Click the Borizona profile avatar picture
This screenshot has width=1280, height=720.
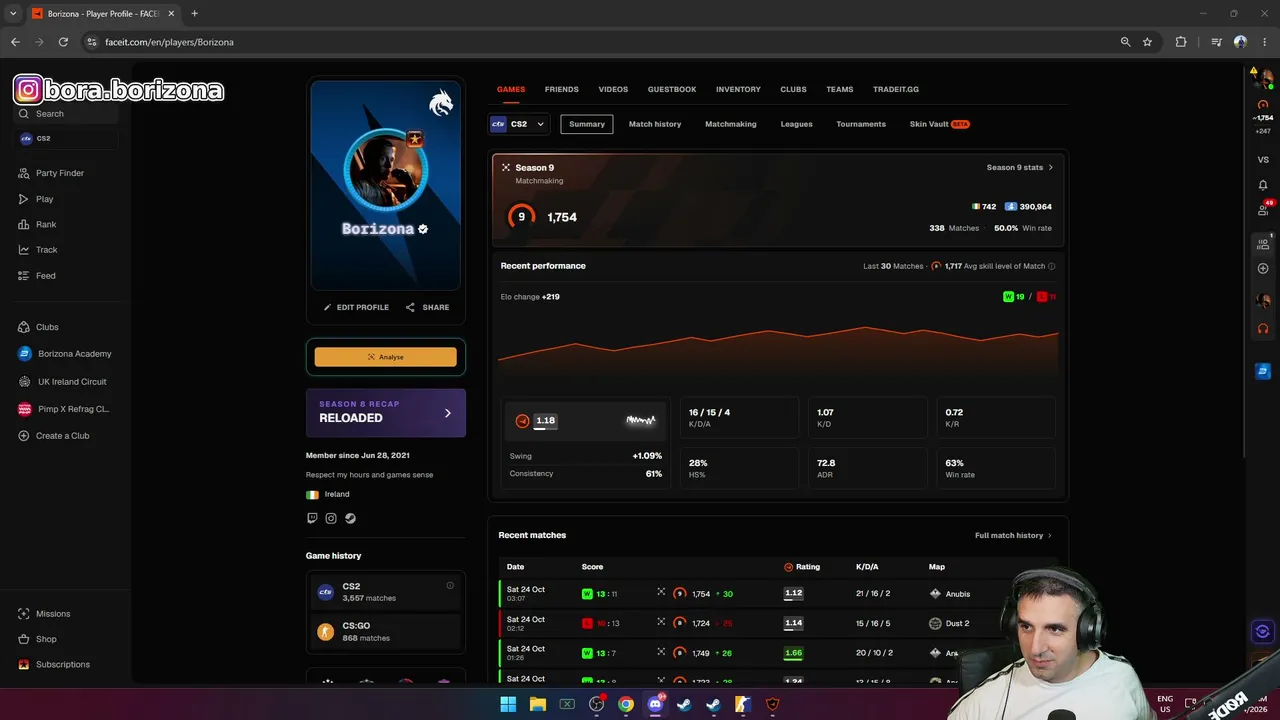385,168
